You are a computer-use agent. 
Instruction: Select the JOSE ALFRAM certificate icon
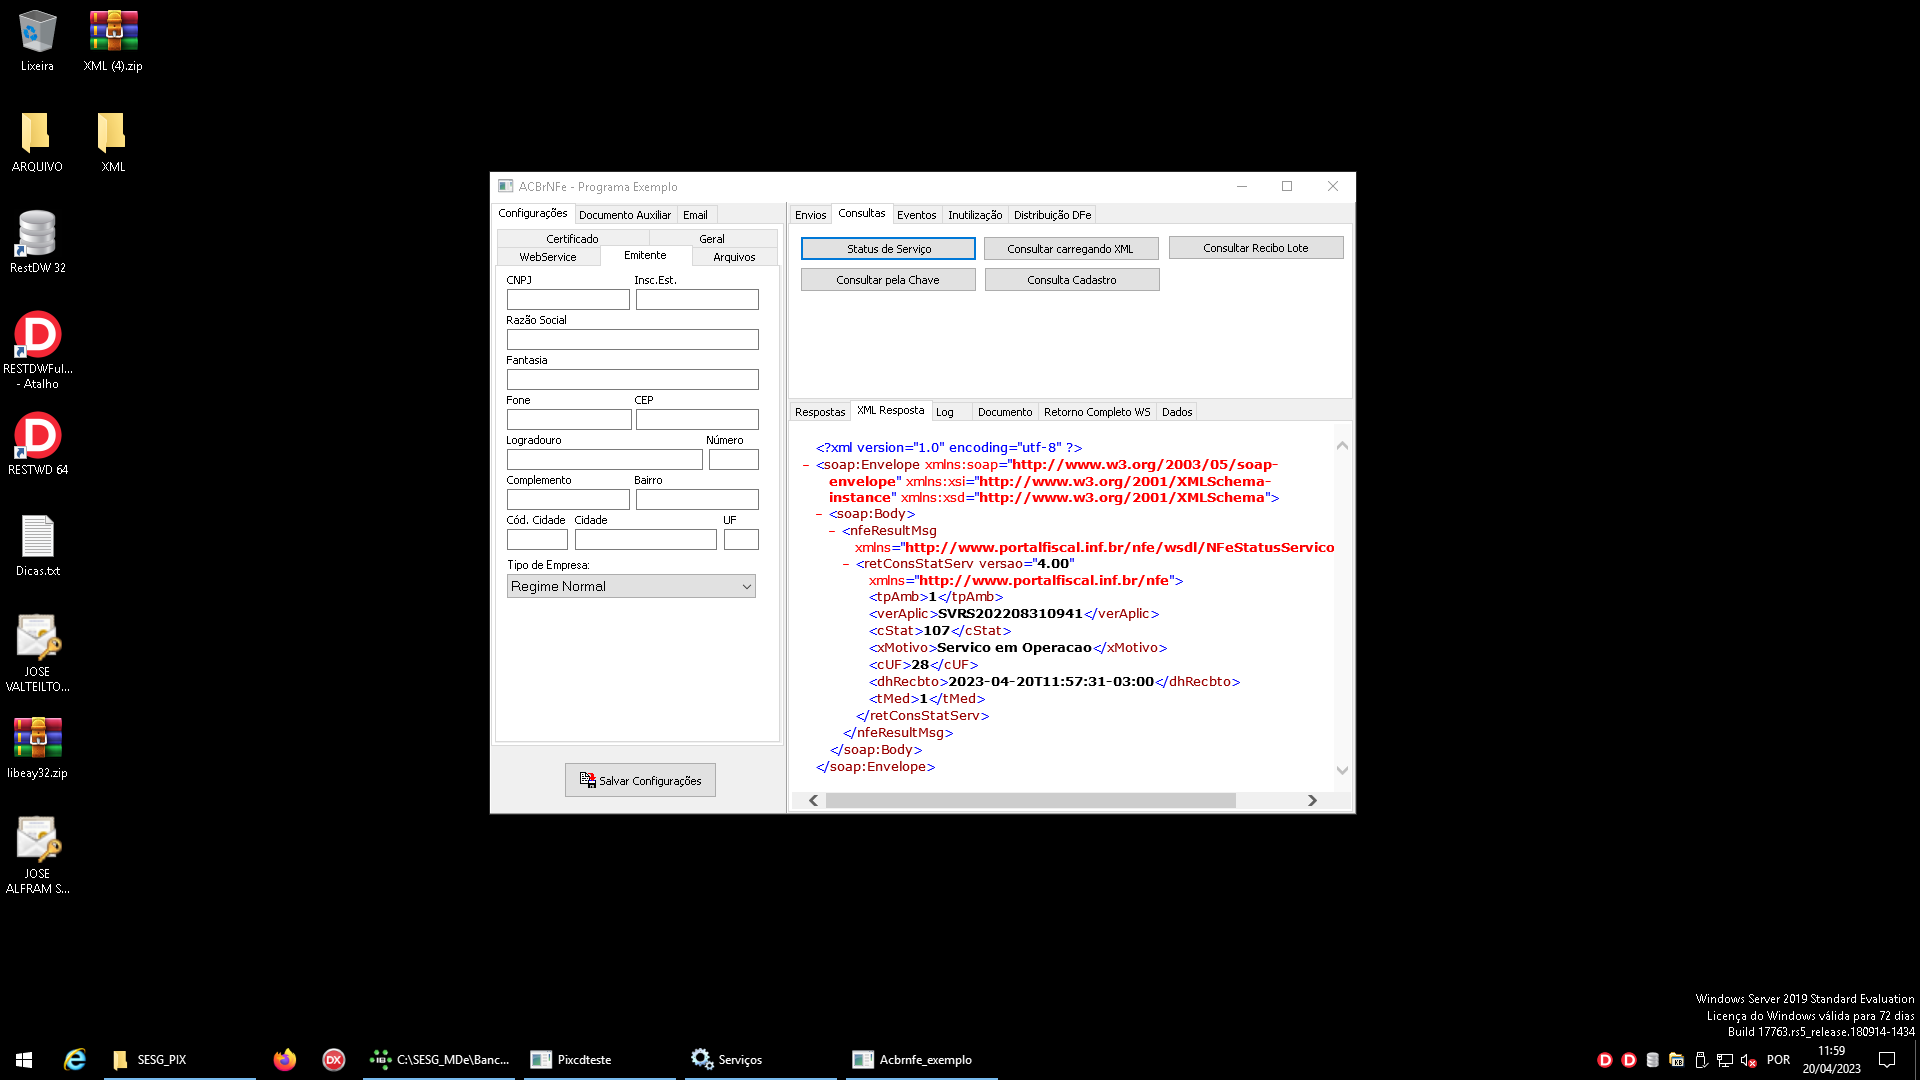click(x=37, y=856)
